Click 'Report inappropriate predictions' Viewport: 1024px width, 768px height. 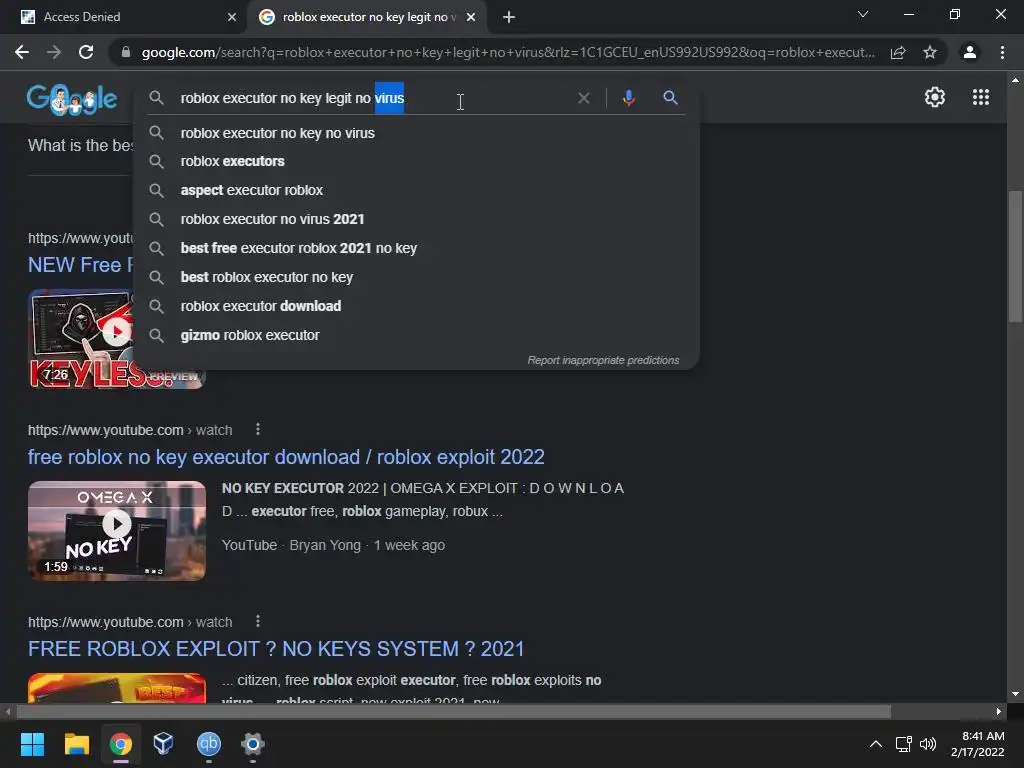point(603,360)
